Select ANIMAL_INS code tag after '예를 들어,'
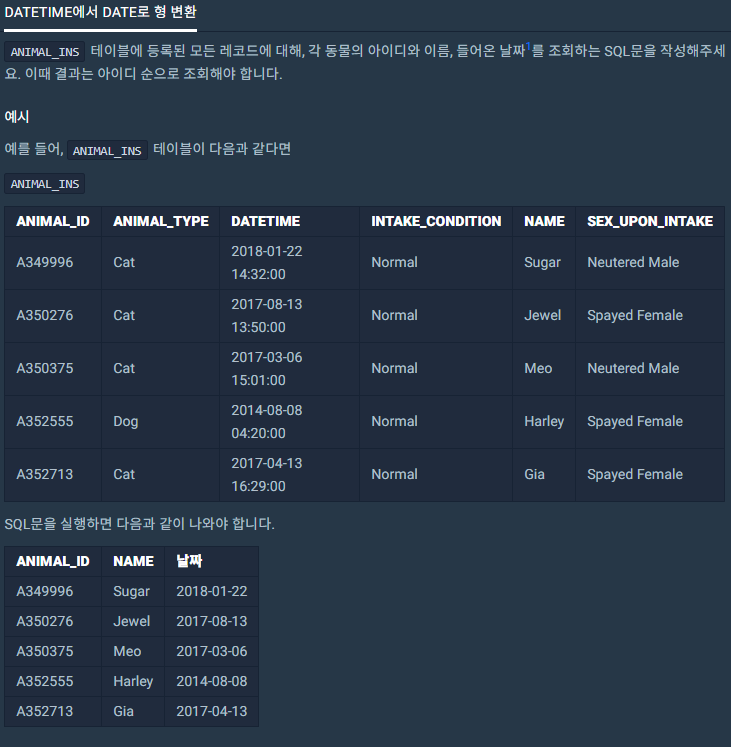 pos(107,151)
